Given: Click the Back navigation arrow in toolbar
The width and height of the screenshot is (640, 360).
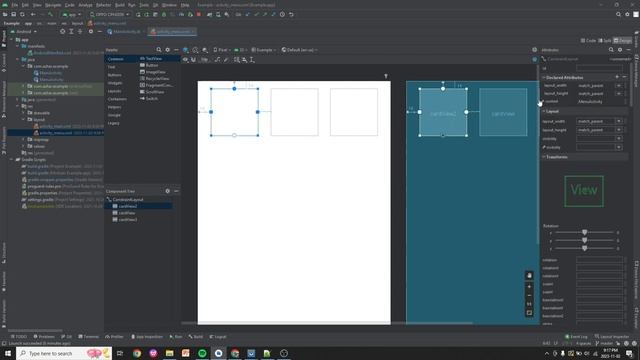Looking at the screenshot, I should pyautogui.click(x=33, y=14).
